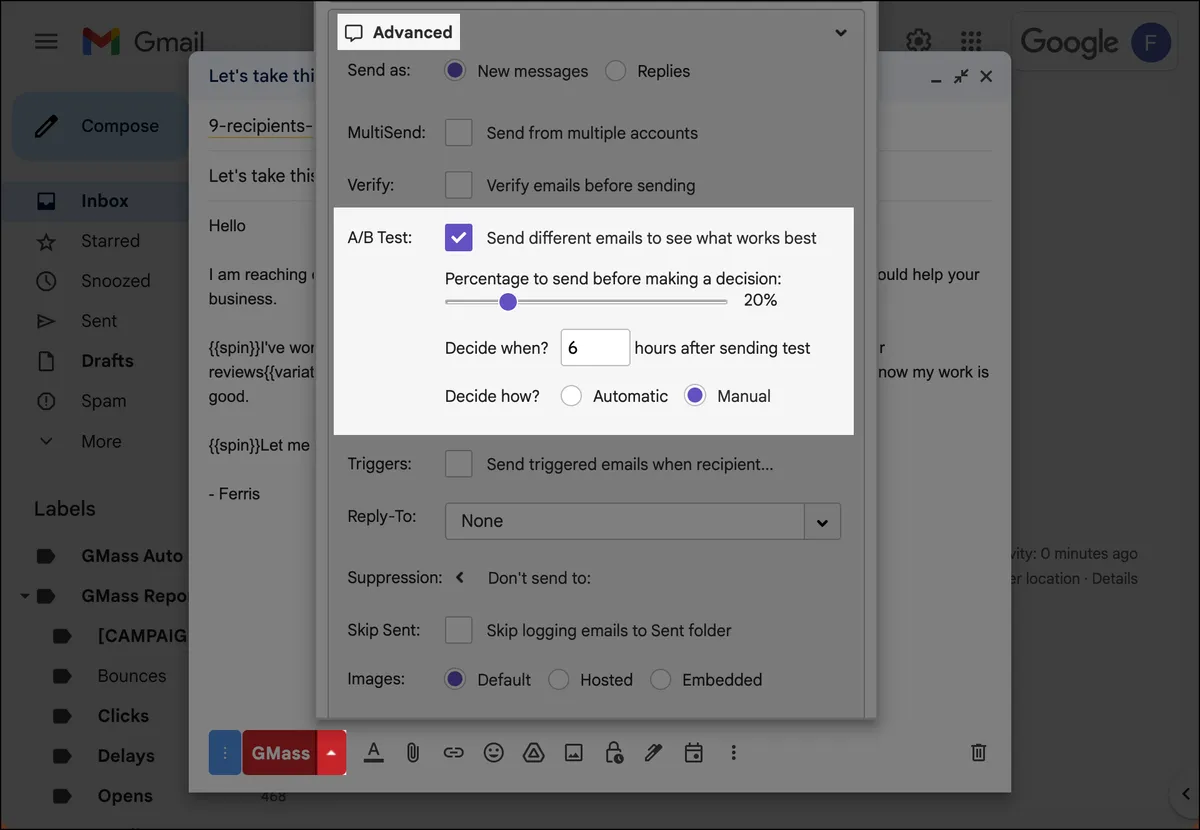The height and width of the screenshot is (830, 1200).
Task: Open the Opens label
Action: 125,796
